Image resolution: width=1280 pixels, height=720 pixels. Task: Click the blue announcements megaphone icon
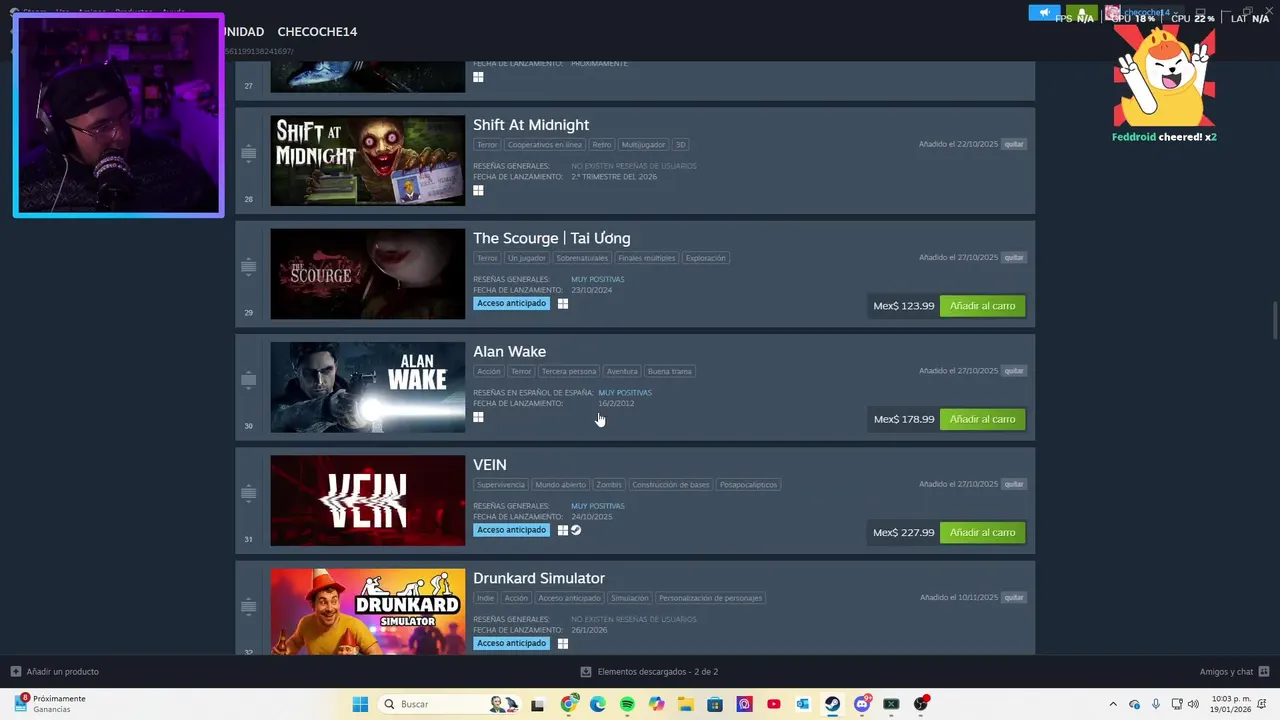click(1044, 13)
